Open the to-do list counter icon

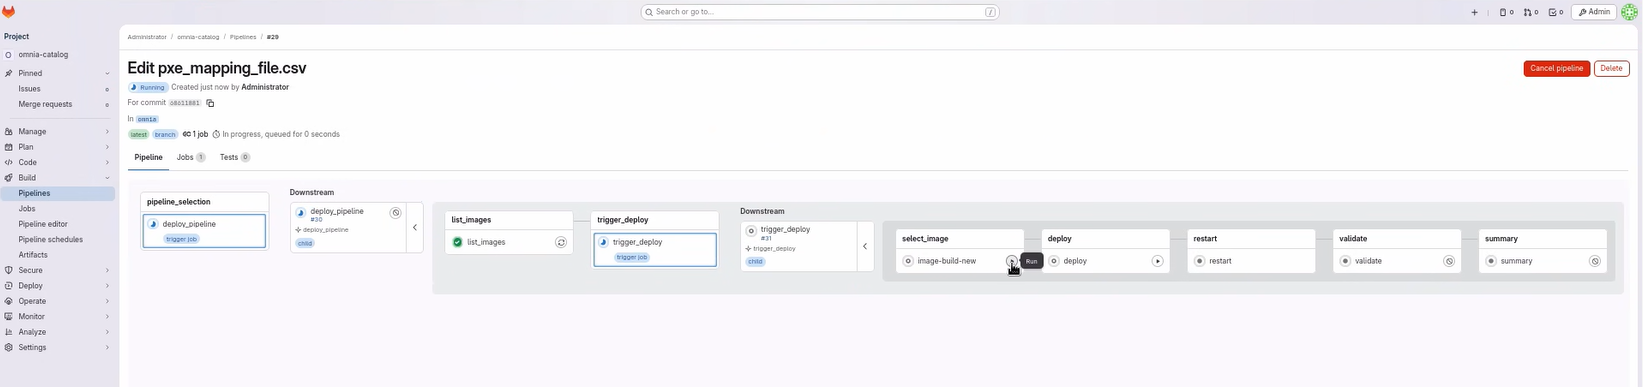point(1555,12)
